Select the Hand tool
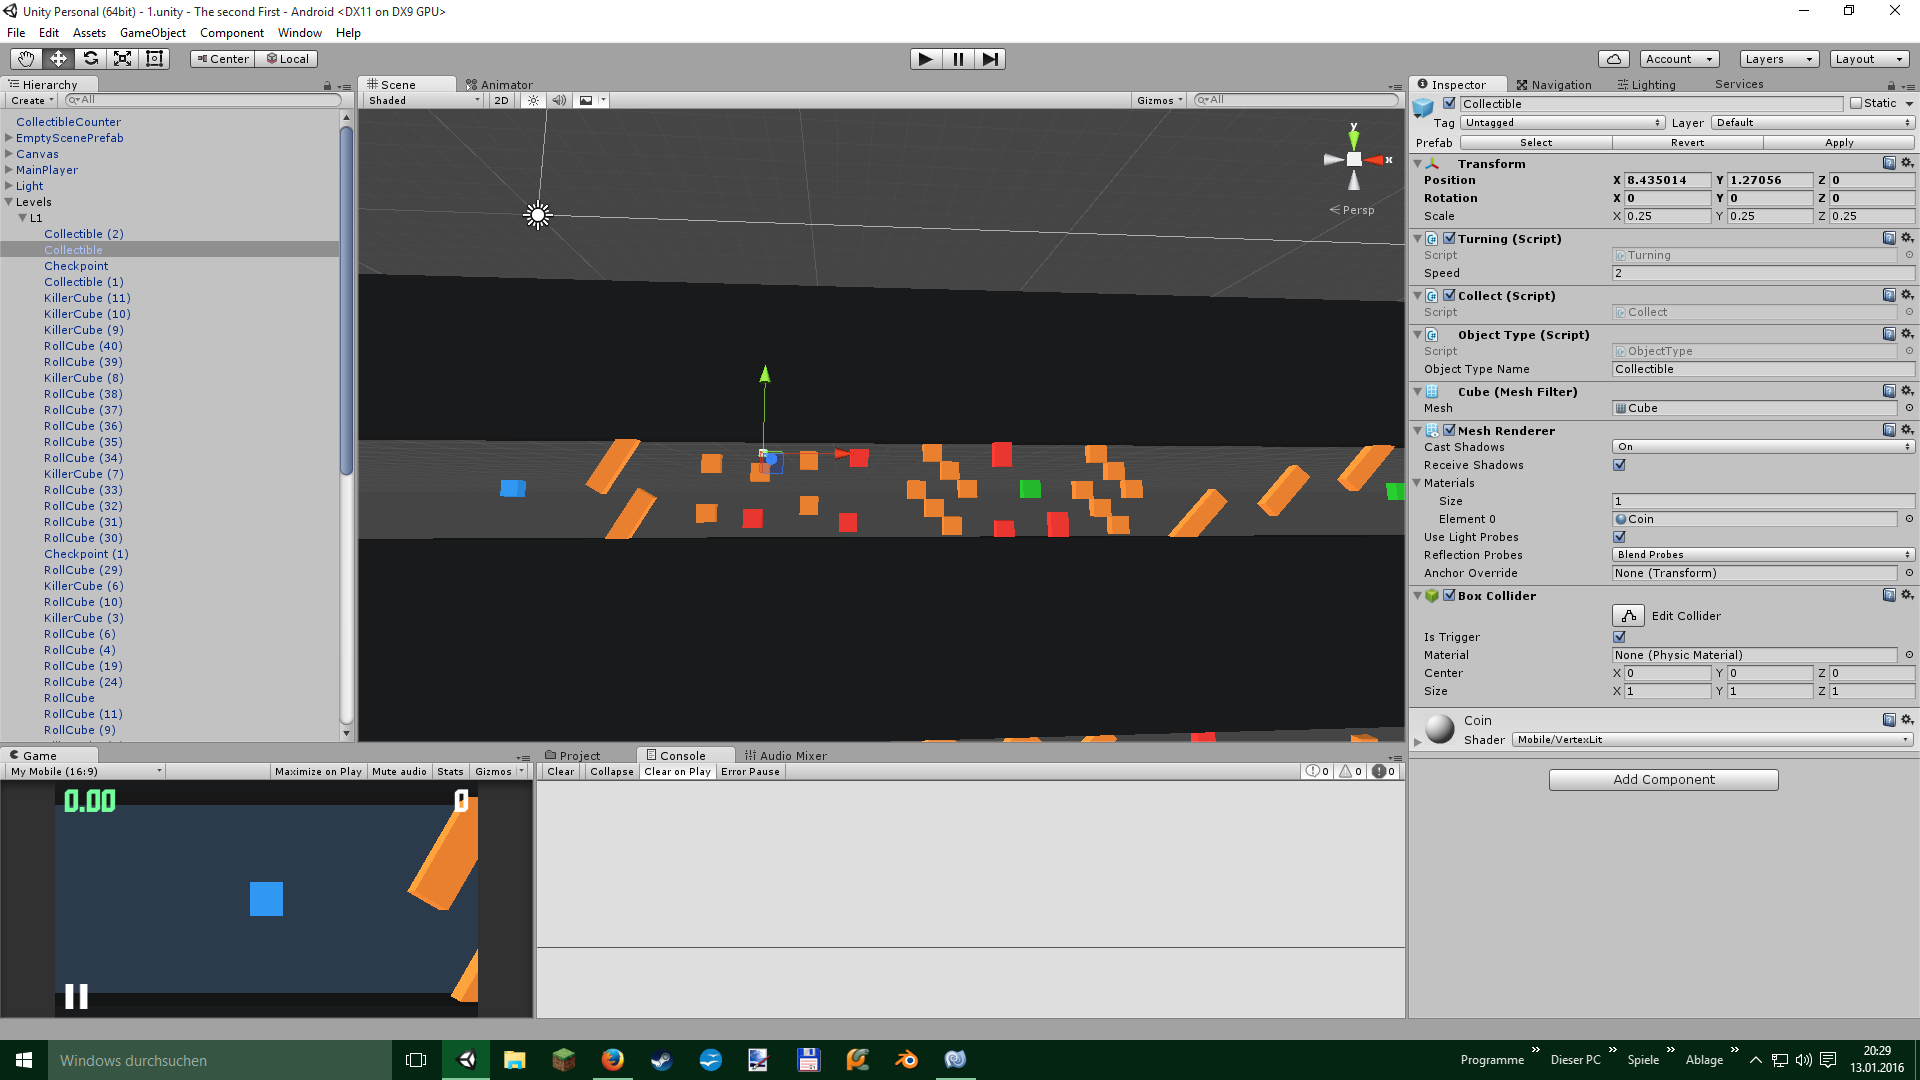 (x=26, y=59)
